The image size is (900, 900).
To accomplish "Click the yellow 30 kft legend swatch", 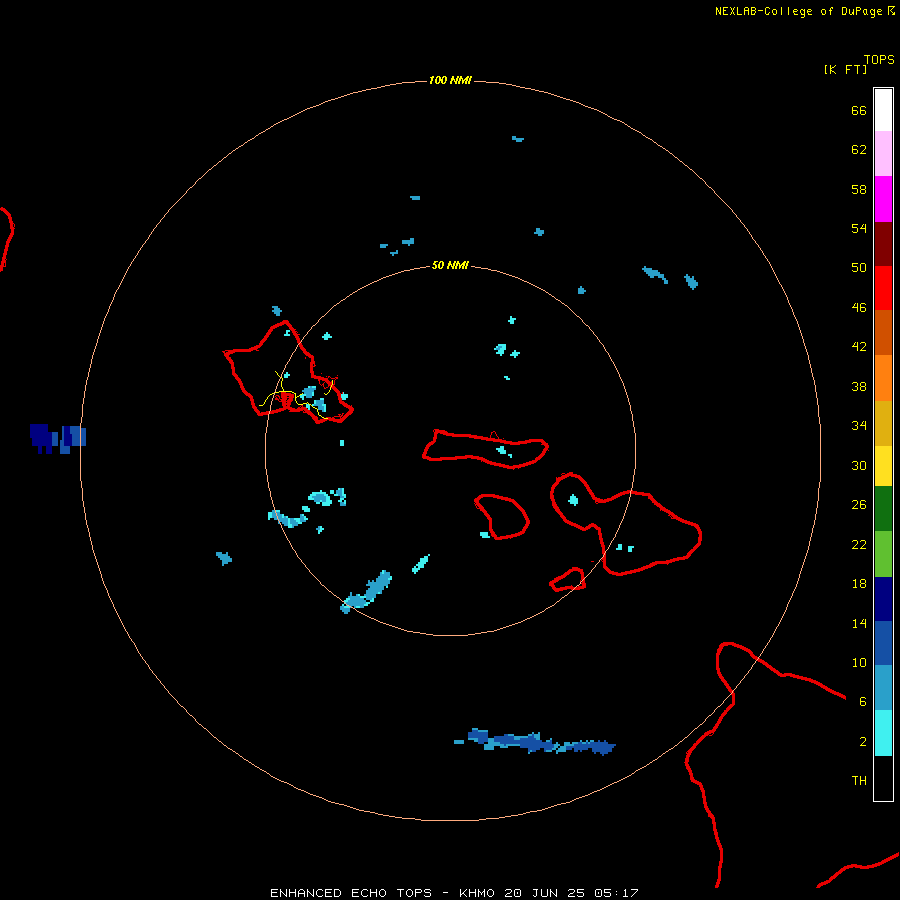I will pyautogui.click(x=883, y=466).
